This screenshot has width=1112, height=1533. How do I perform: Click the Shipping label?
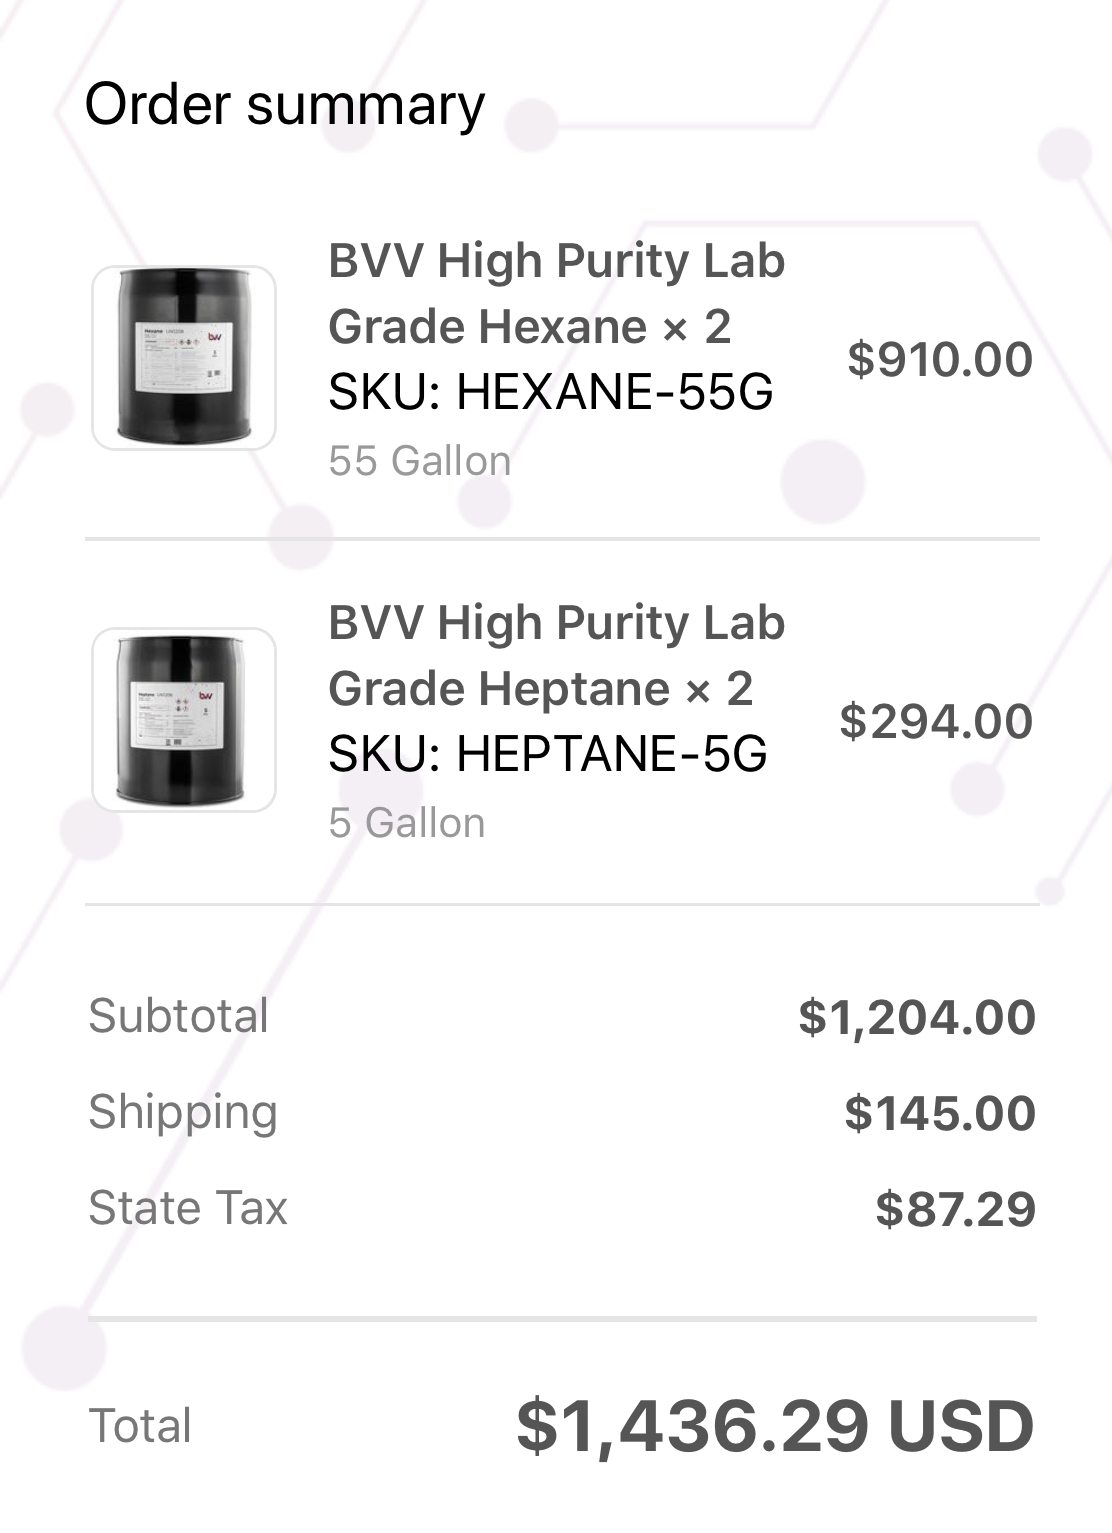[x=182, y=1112]
